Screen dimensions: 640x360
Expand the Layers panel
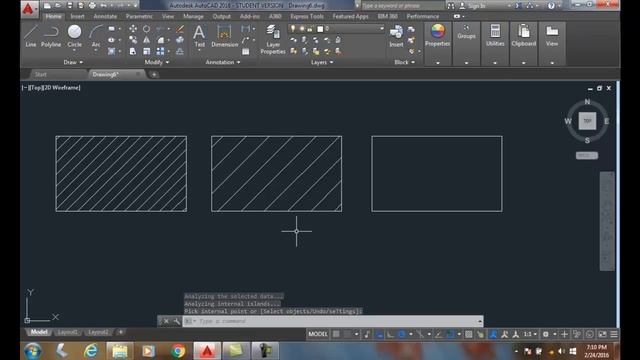click(x=322, y=62)
